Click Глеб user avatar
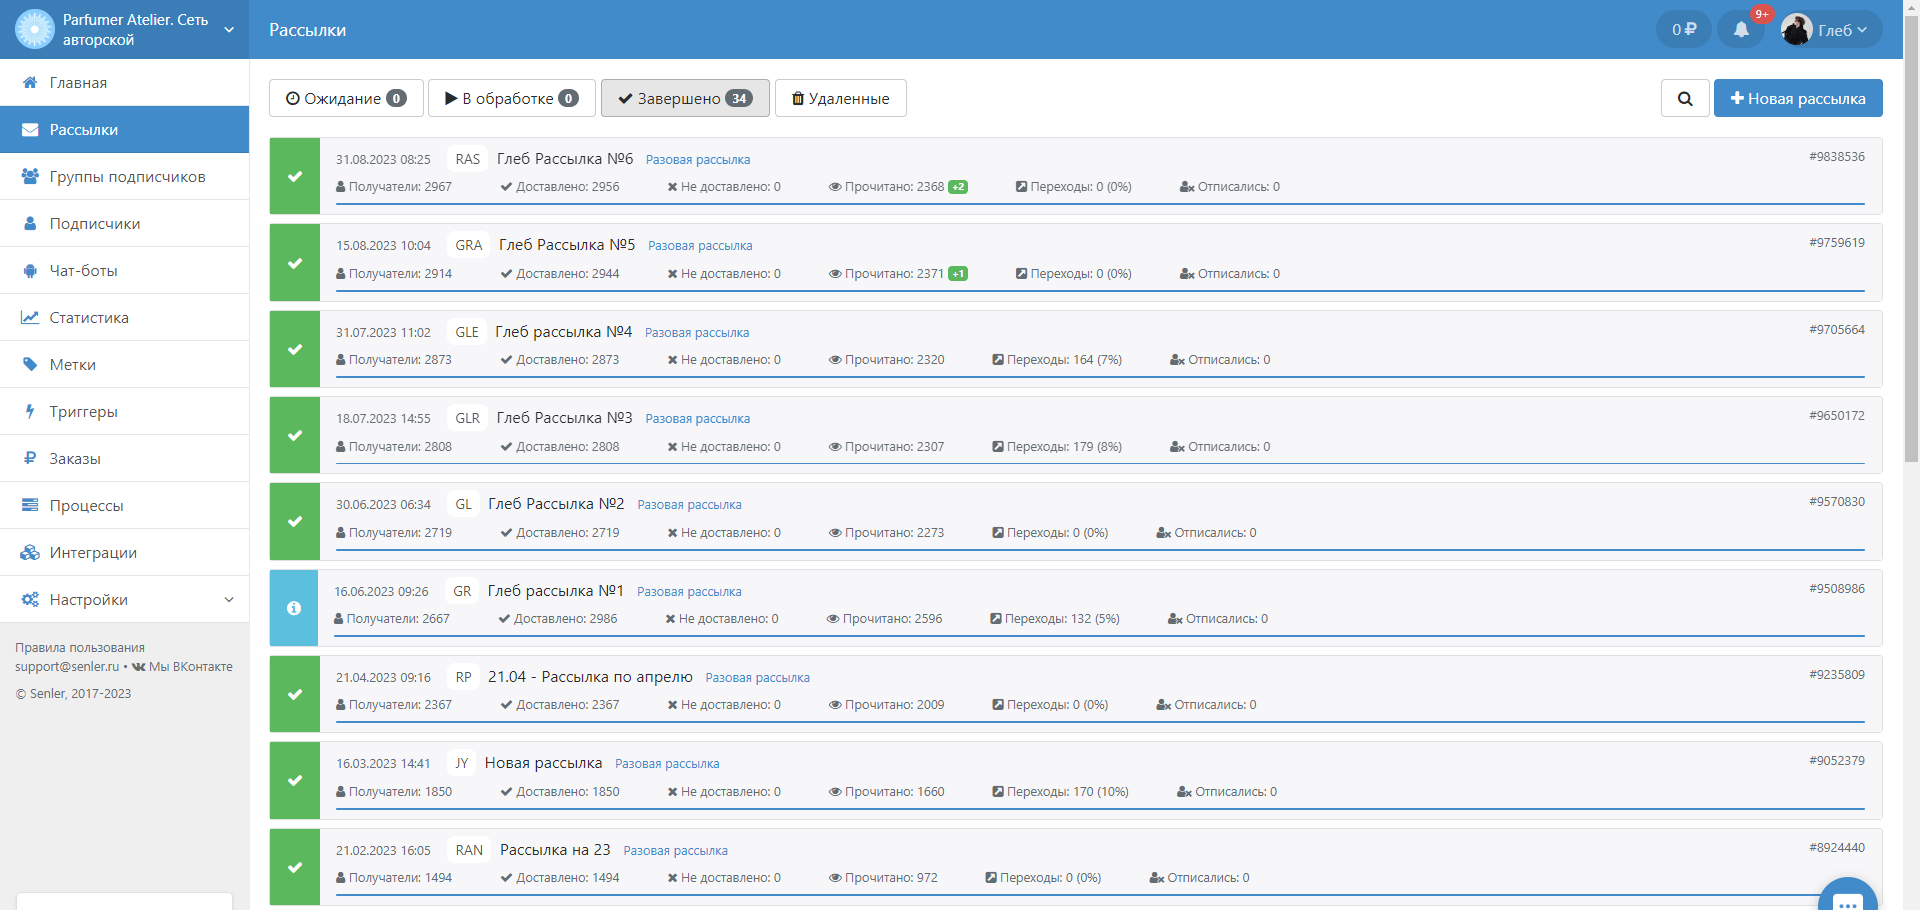1920x910 pixels. [1796, 30]
